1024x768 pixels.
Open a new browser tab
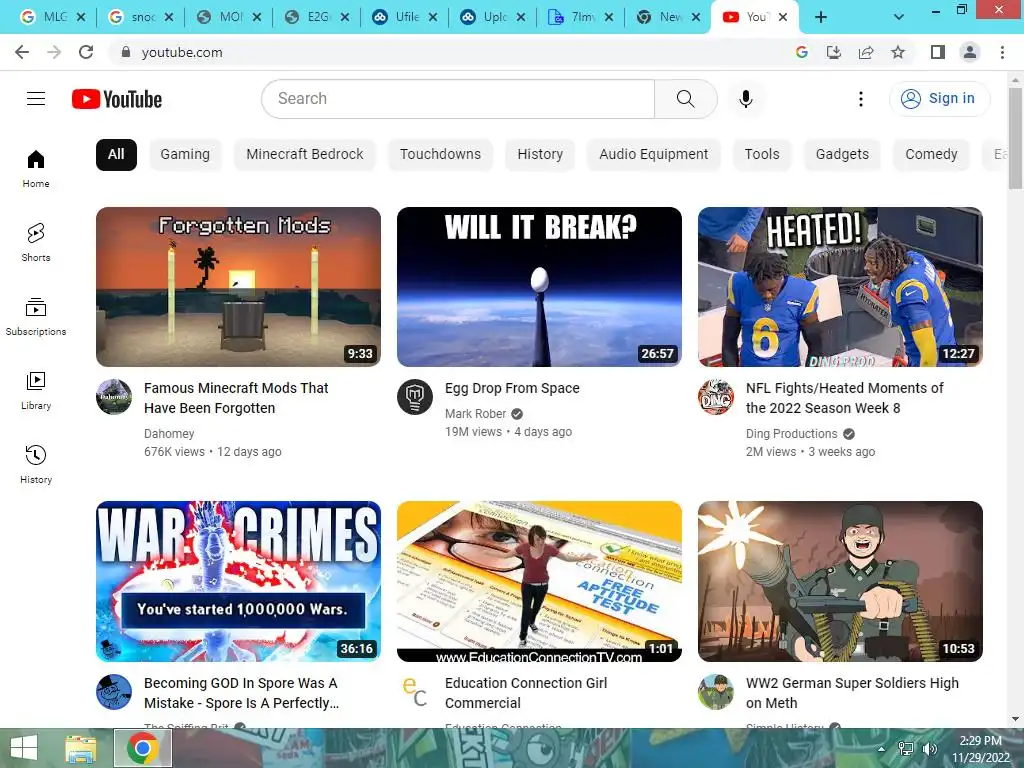[x=821, y=18]
